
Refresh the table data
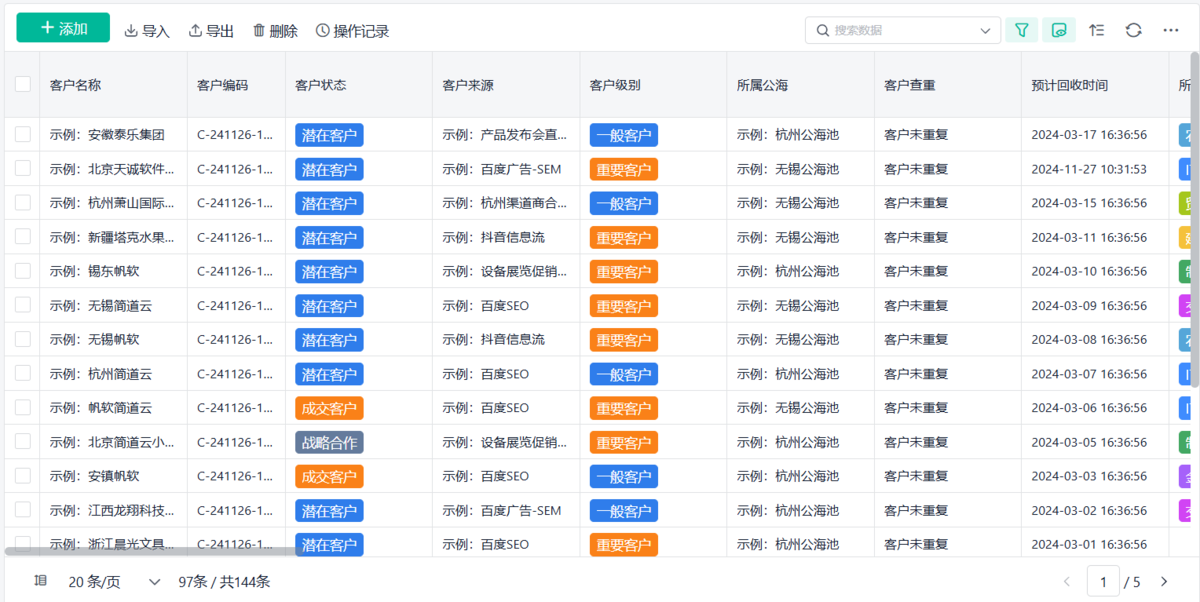tap(1134, 30)
